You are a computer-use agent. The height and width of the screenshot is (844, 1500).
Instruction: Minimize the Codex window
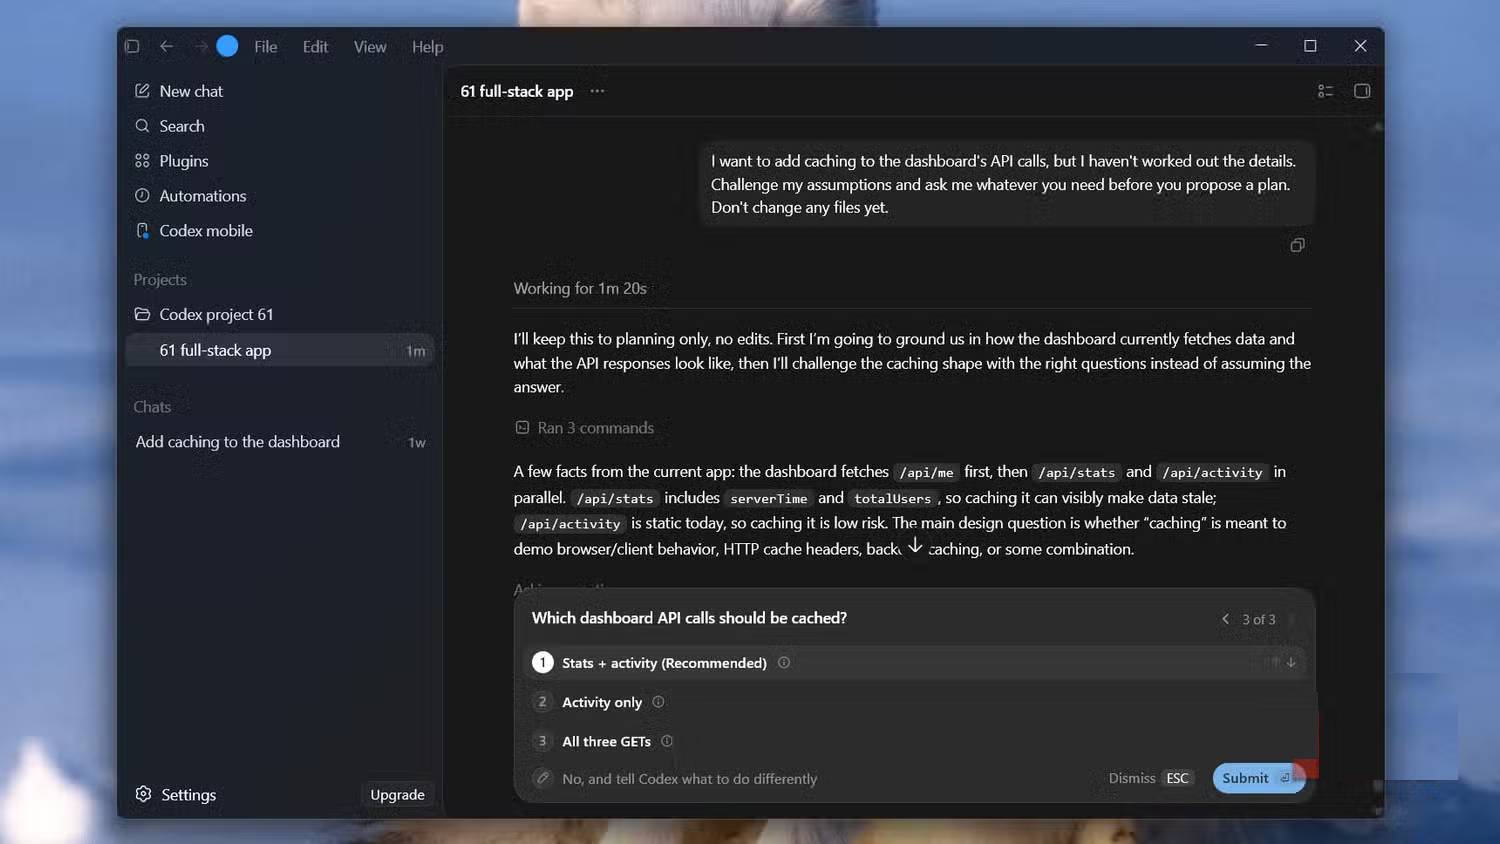(1261, 46)
